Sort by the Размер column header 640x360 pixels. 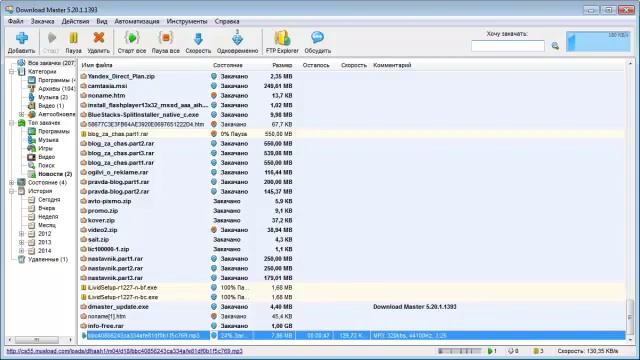pyautogui.click(x=282, y=65)
